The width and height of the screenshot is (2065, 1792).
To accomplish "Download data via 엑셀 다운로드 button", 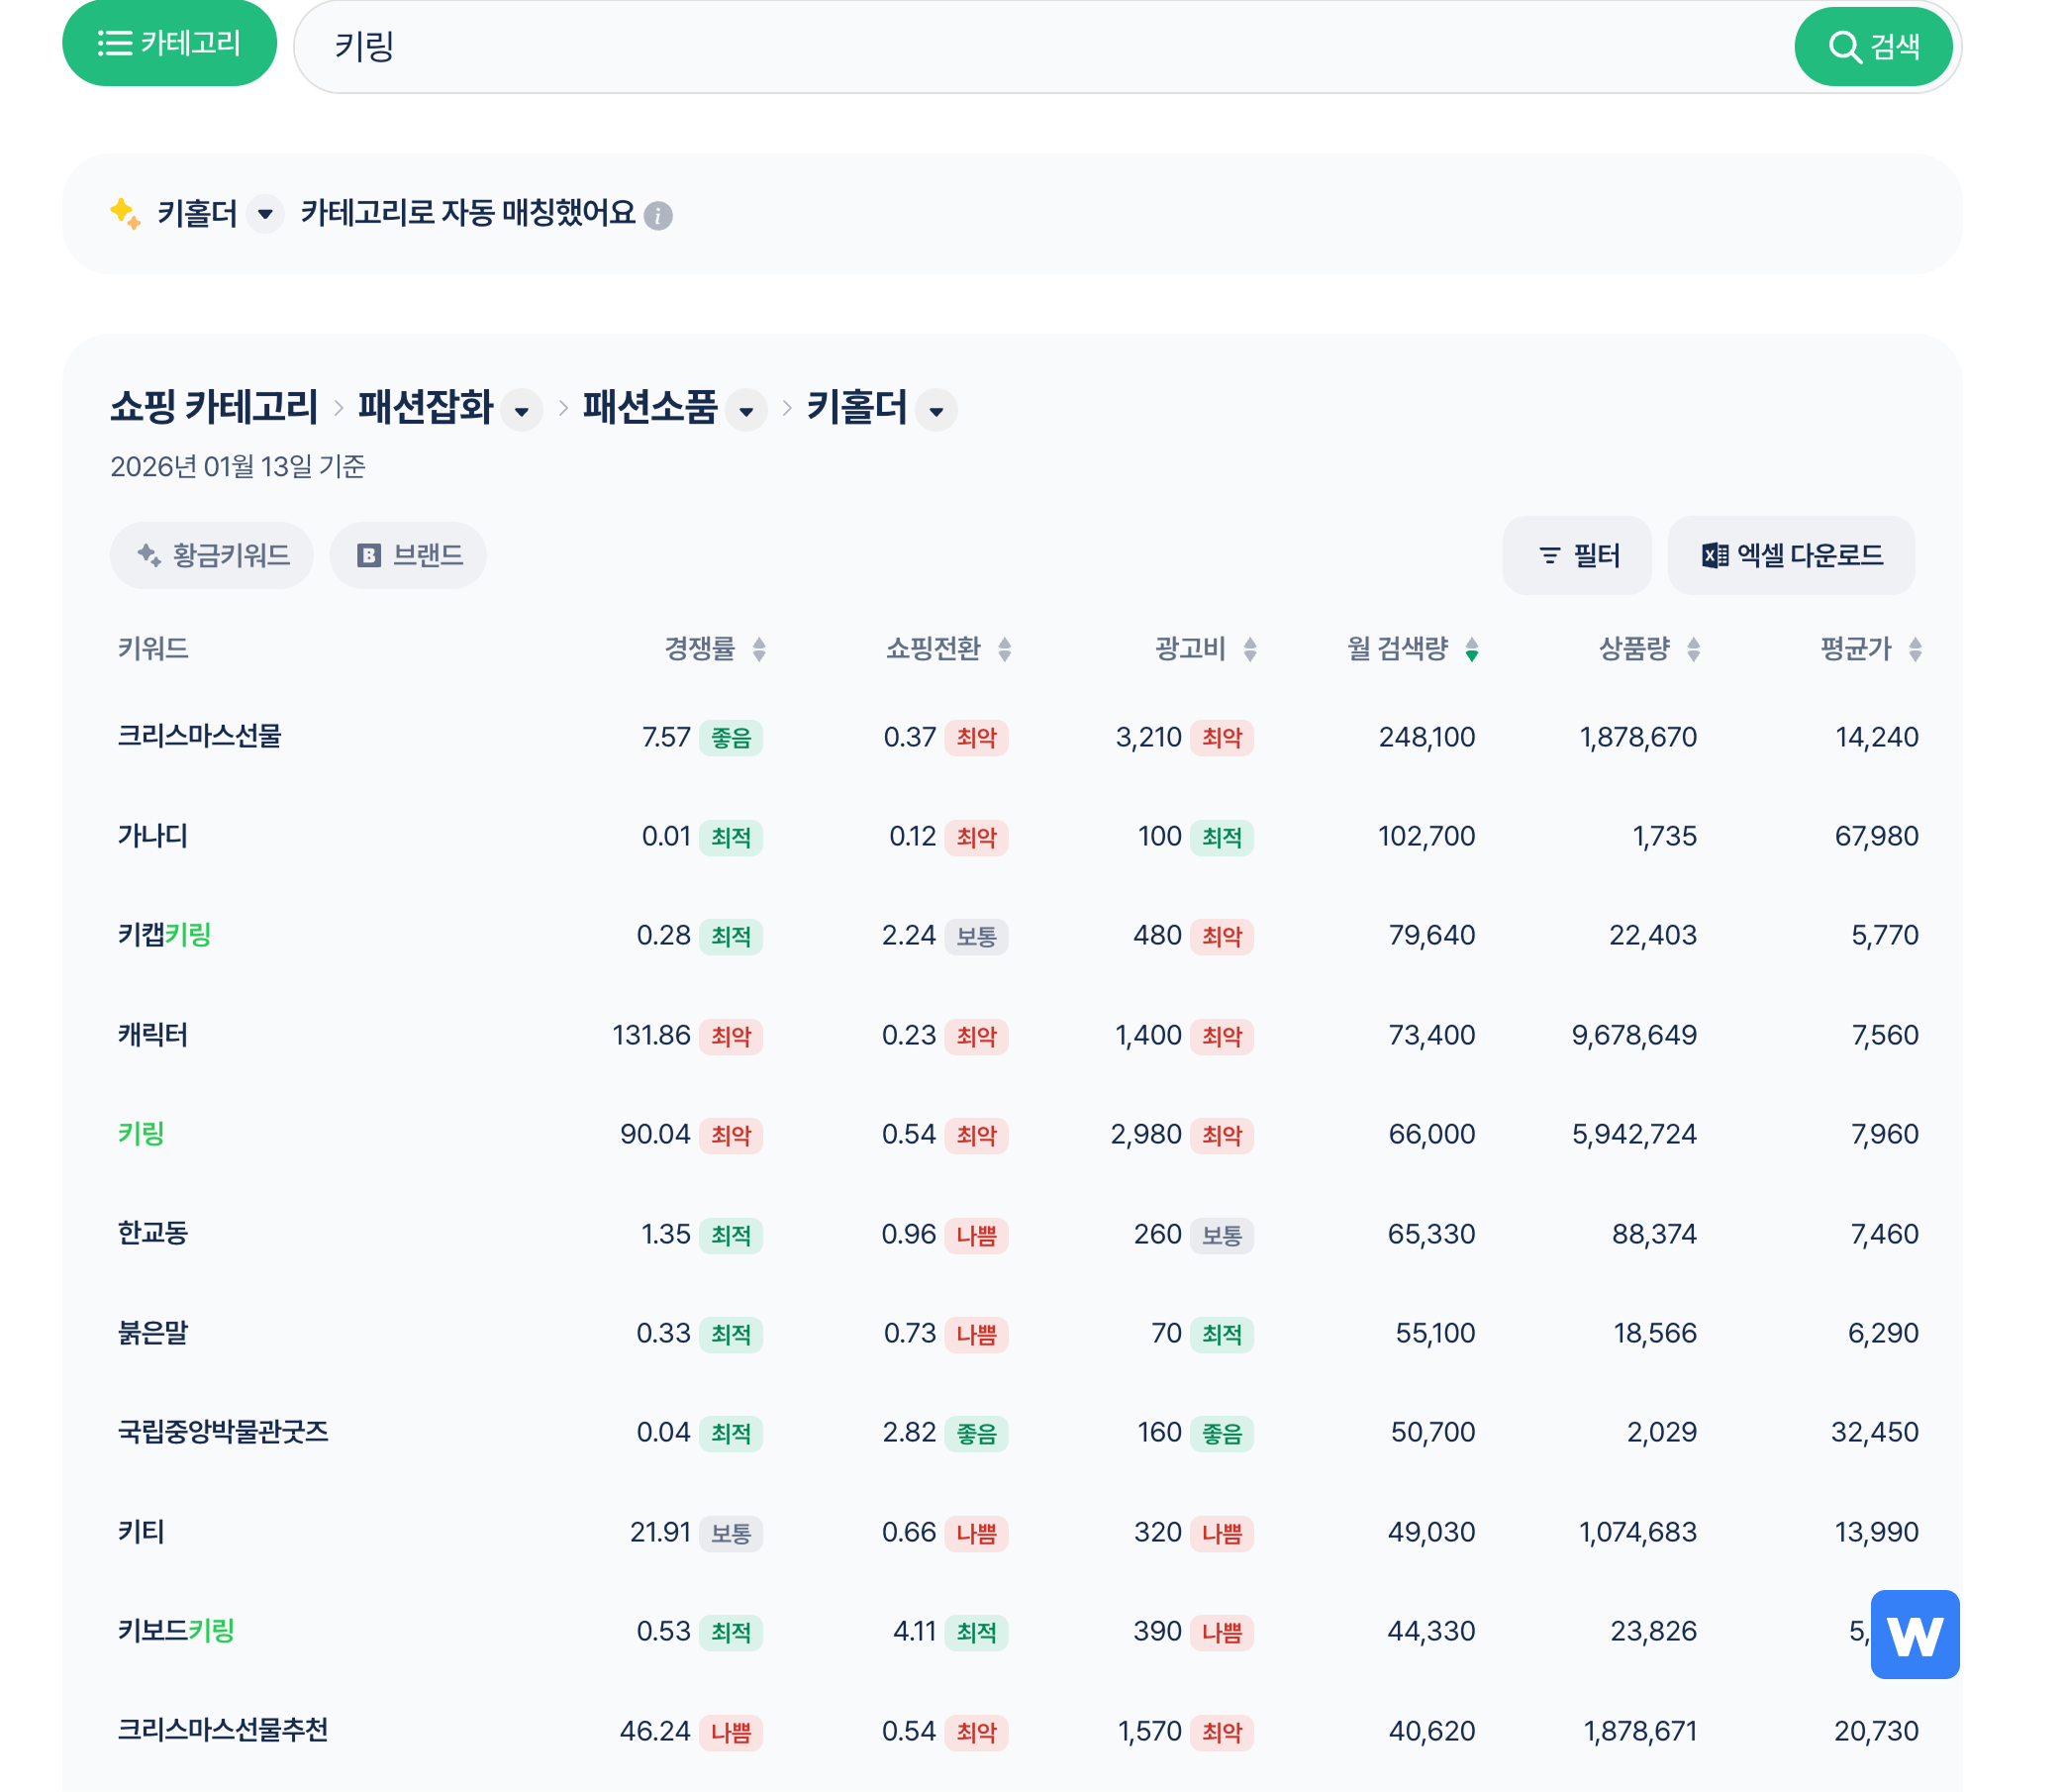I will 1790,555.
